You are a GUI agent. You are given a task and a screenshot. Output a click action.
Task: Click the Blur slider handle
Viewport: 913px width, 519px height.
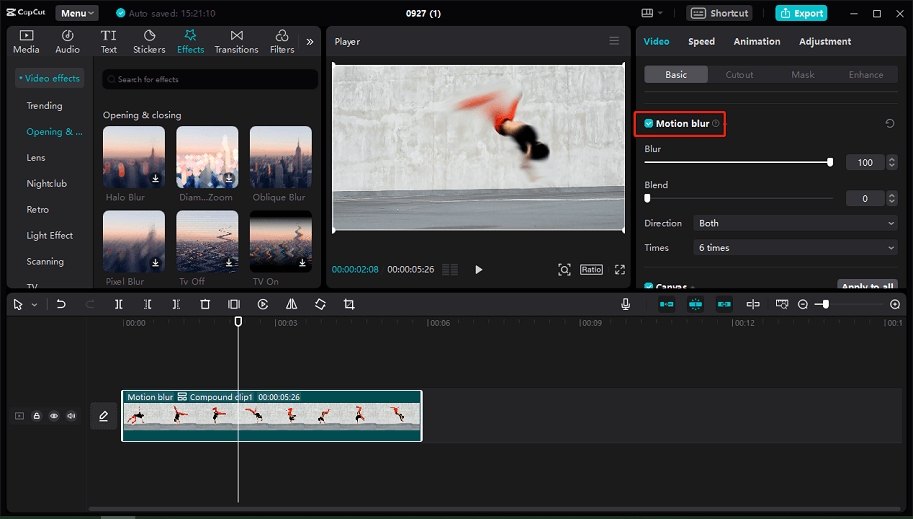coord(830,162)
